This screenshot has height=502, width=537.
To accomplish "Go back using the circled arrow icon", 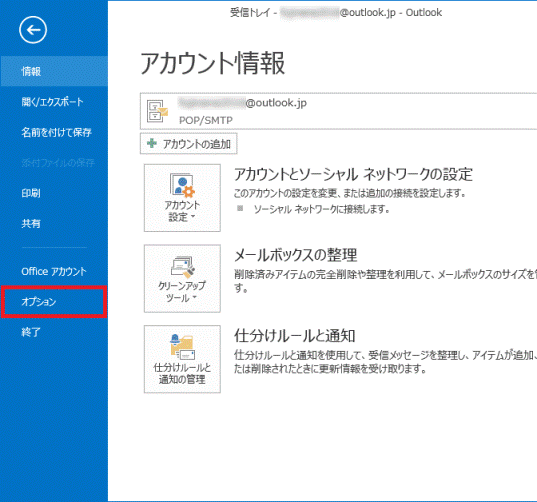I will (x=33, y=30).
